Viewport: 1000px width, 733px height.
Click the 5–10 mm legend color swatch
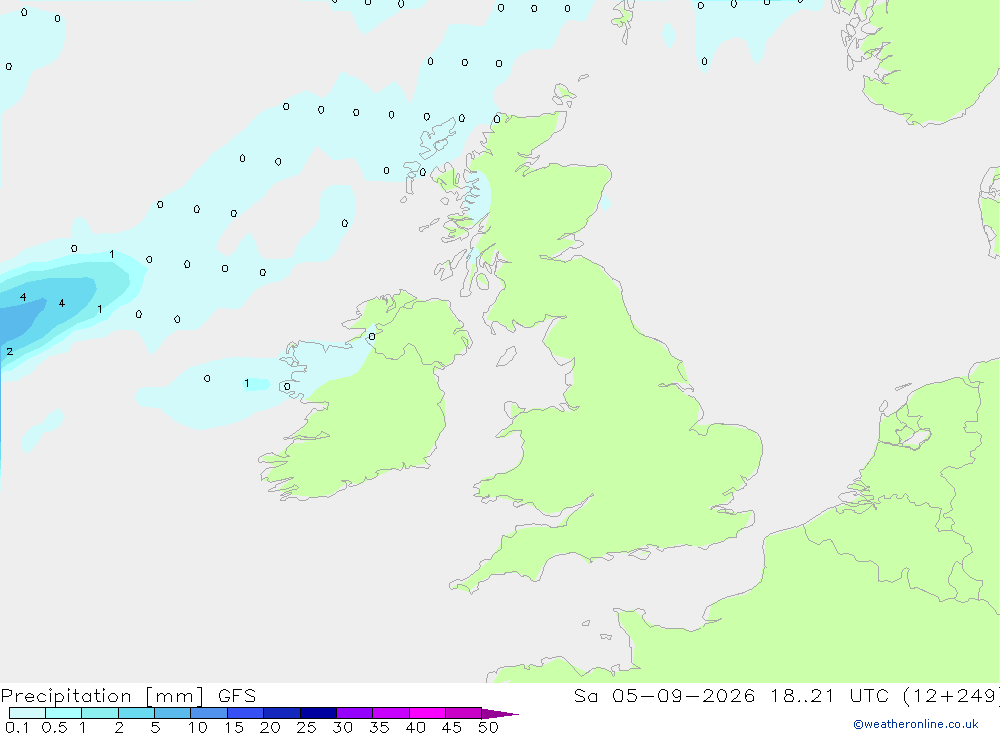tap(173, 713)
